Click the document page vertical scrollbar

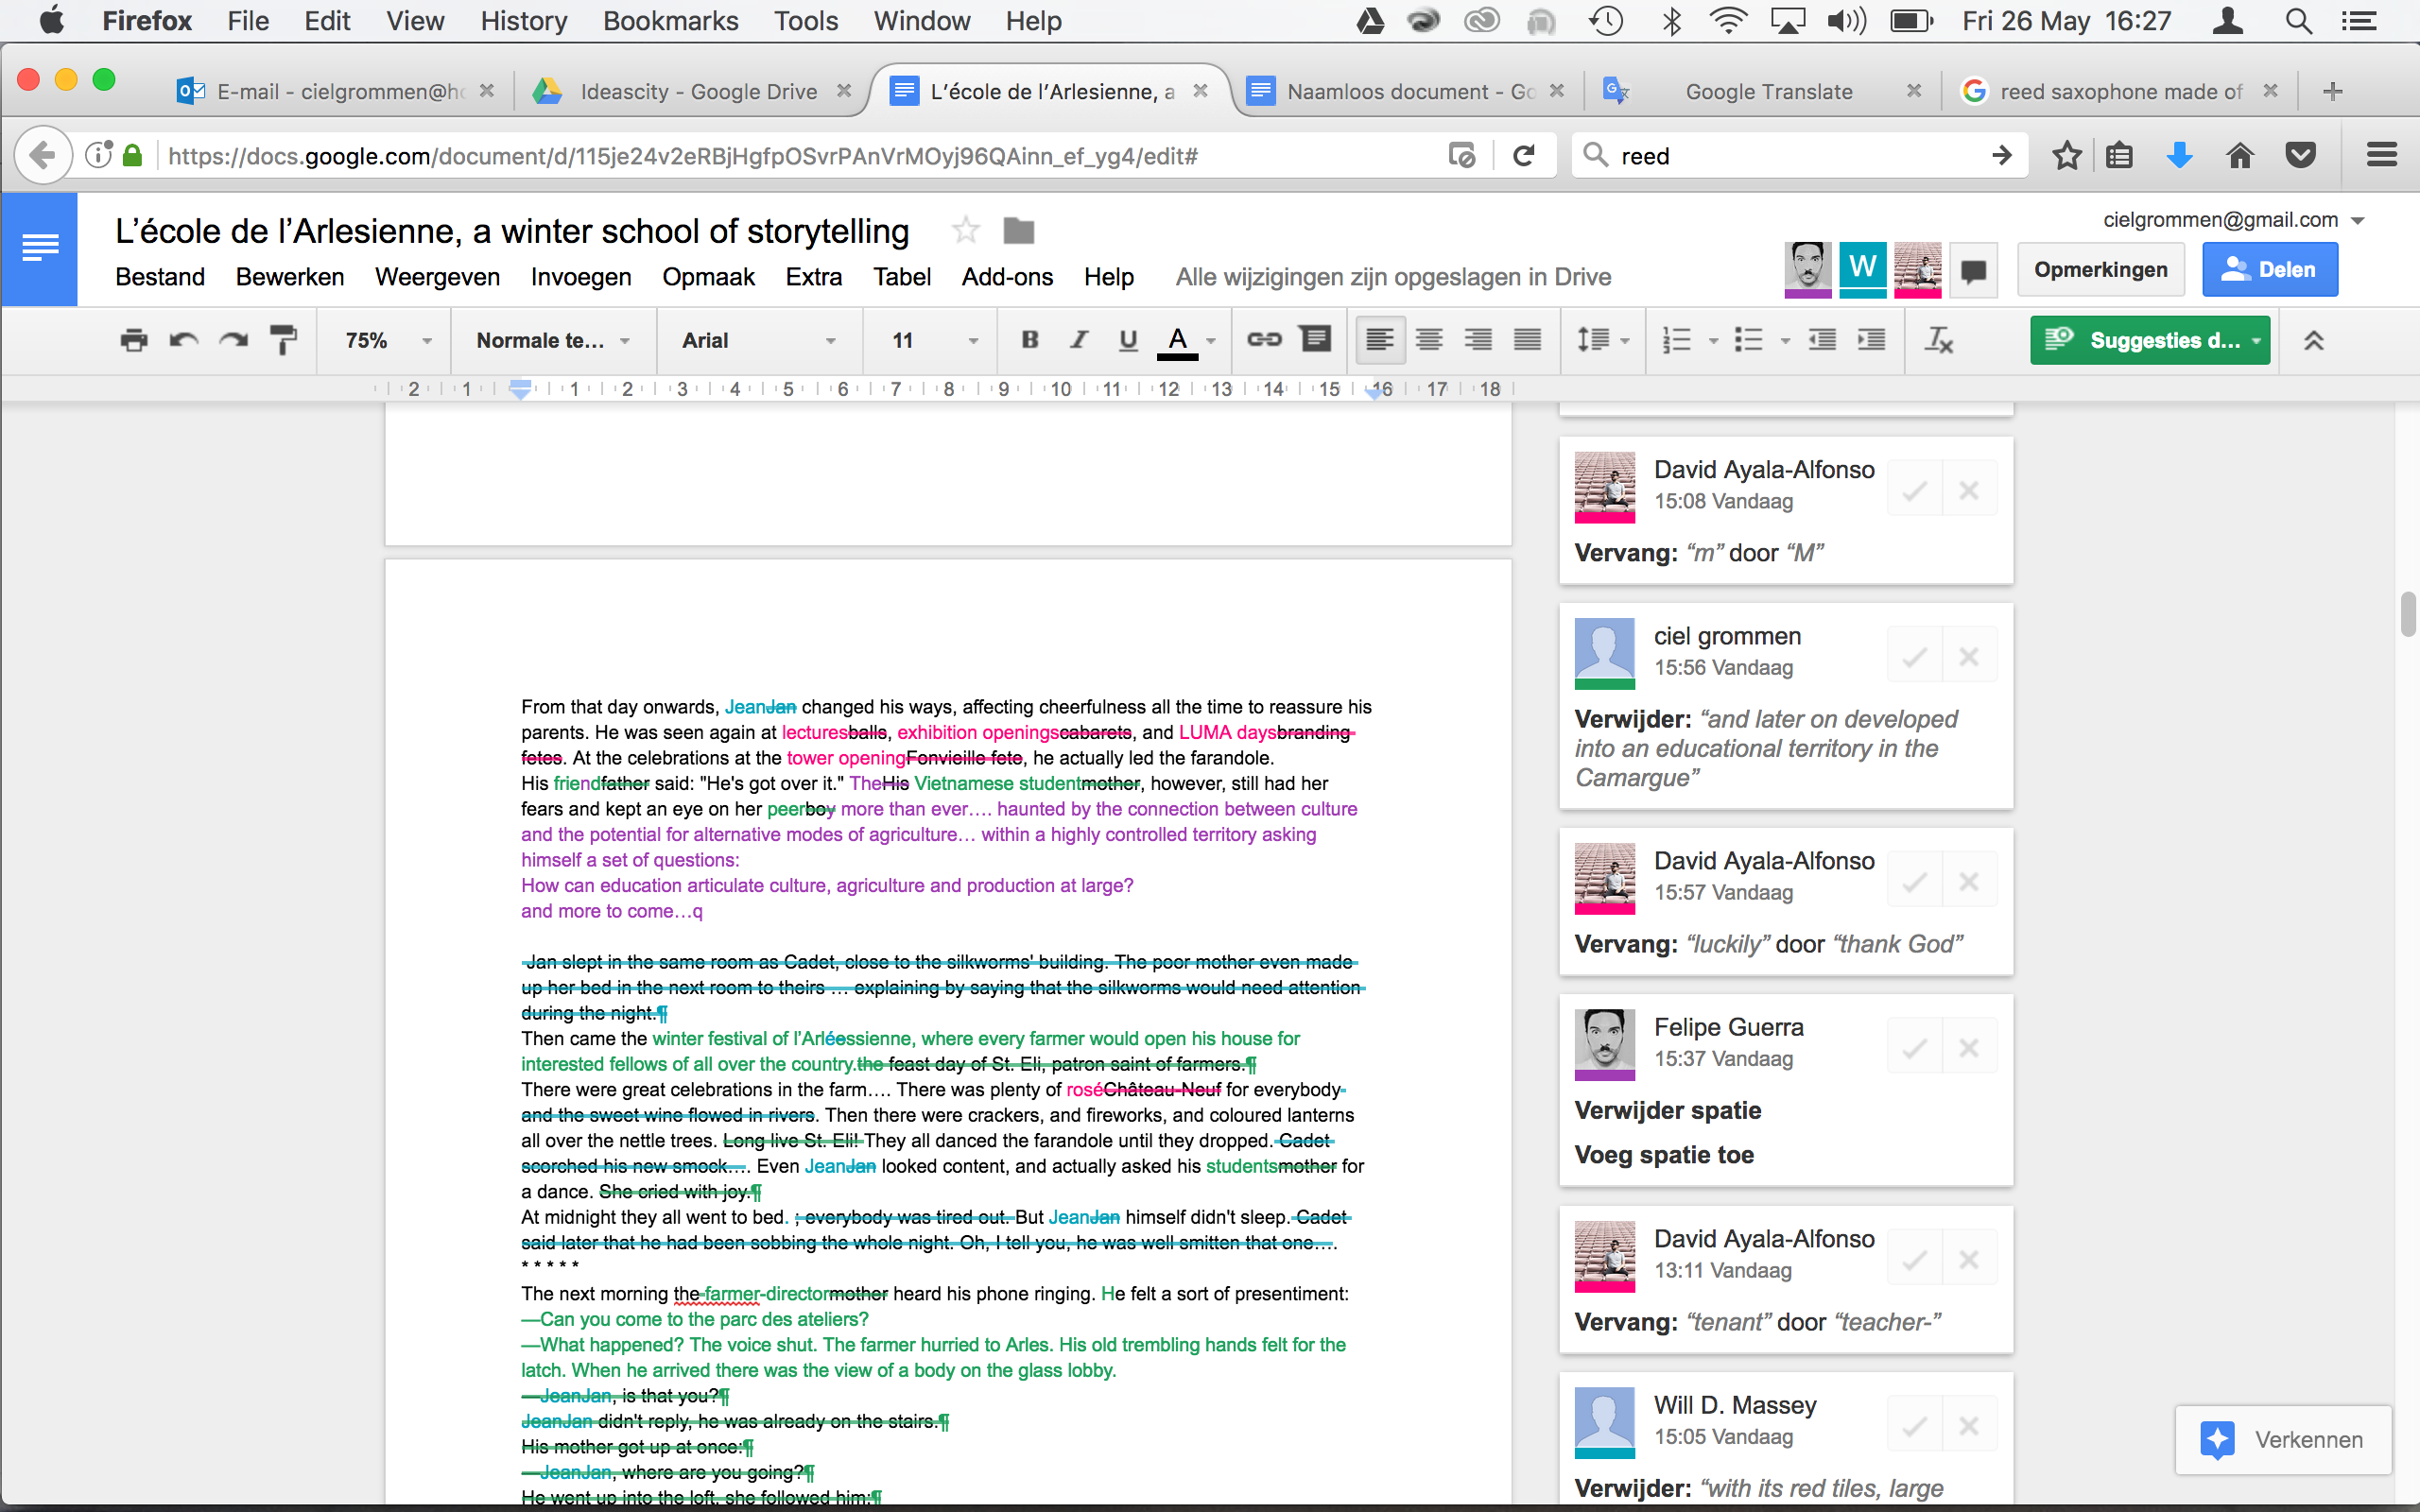(2408, 614)
